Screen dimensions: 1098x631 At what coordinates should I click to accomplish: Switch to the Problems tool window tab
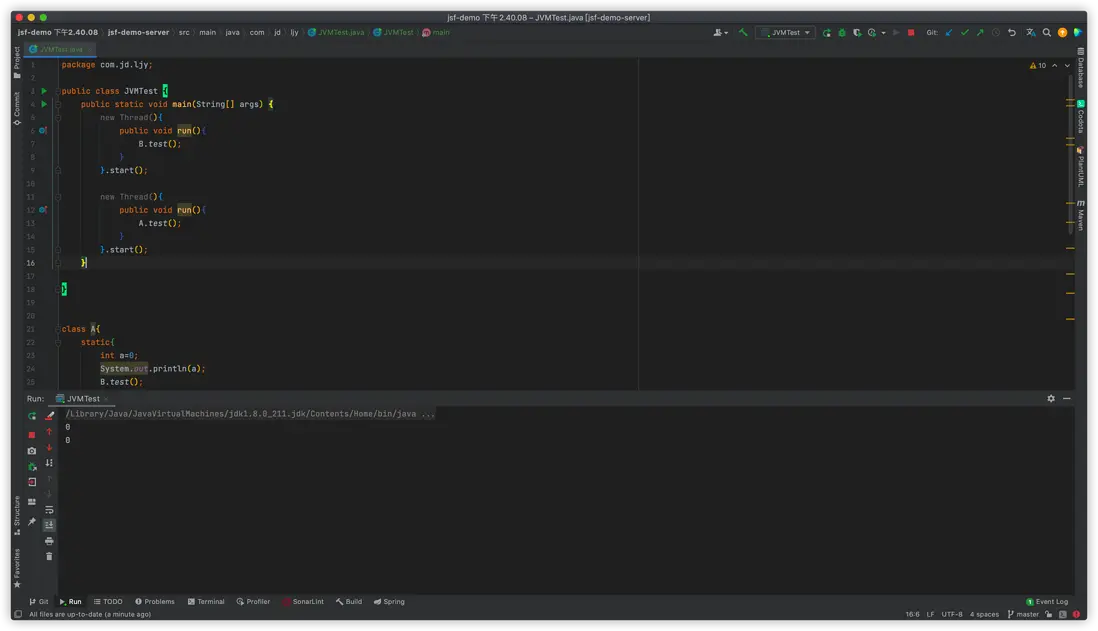[x=155, y=601]
